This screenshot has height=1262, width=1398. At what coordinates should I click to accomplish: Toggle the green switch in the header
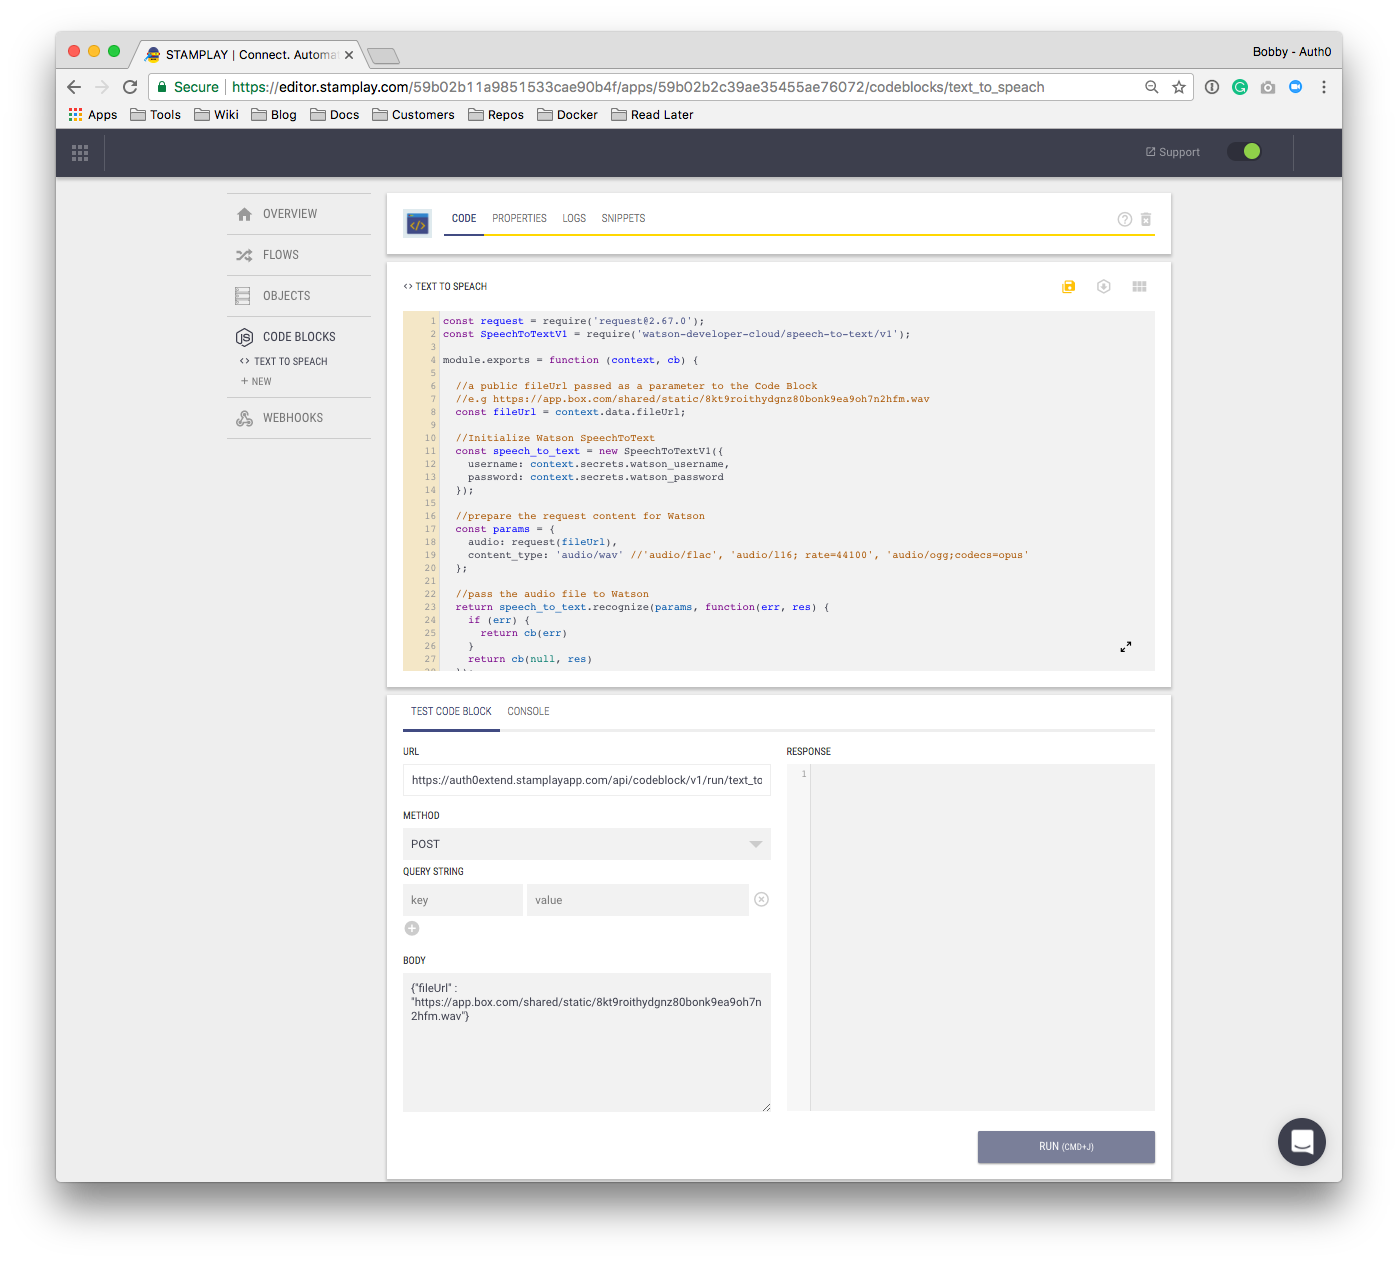tap(1244, 152)
